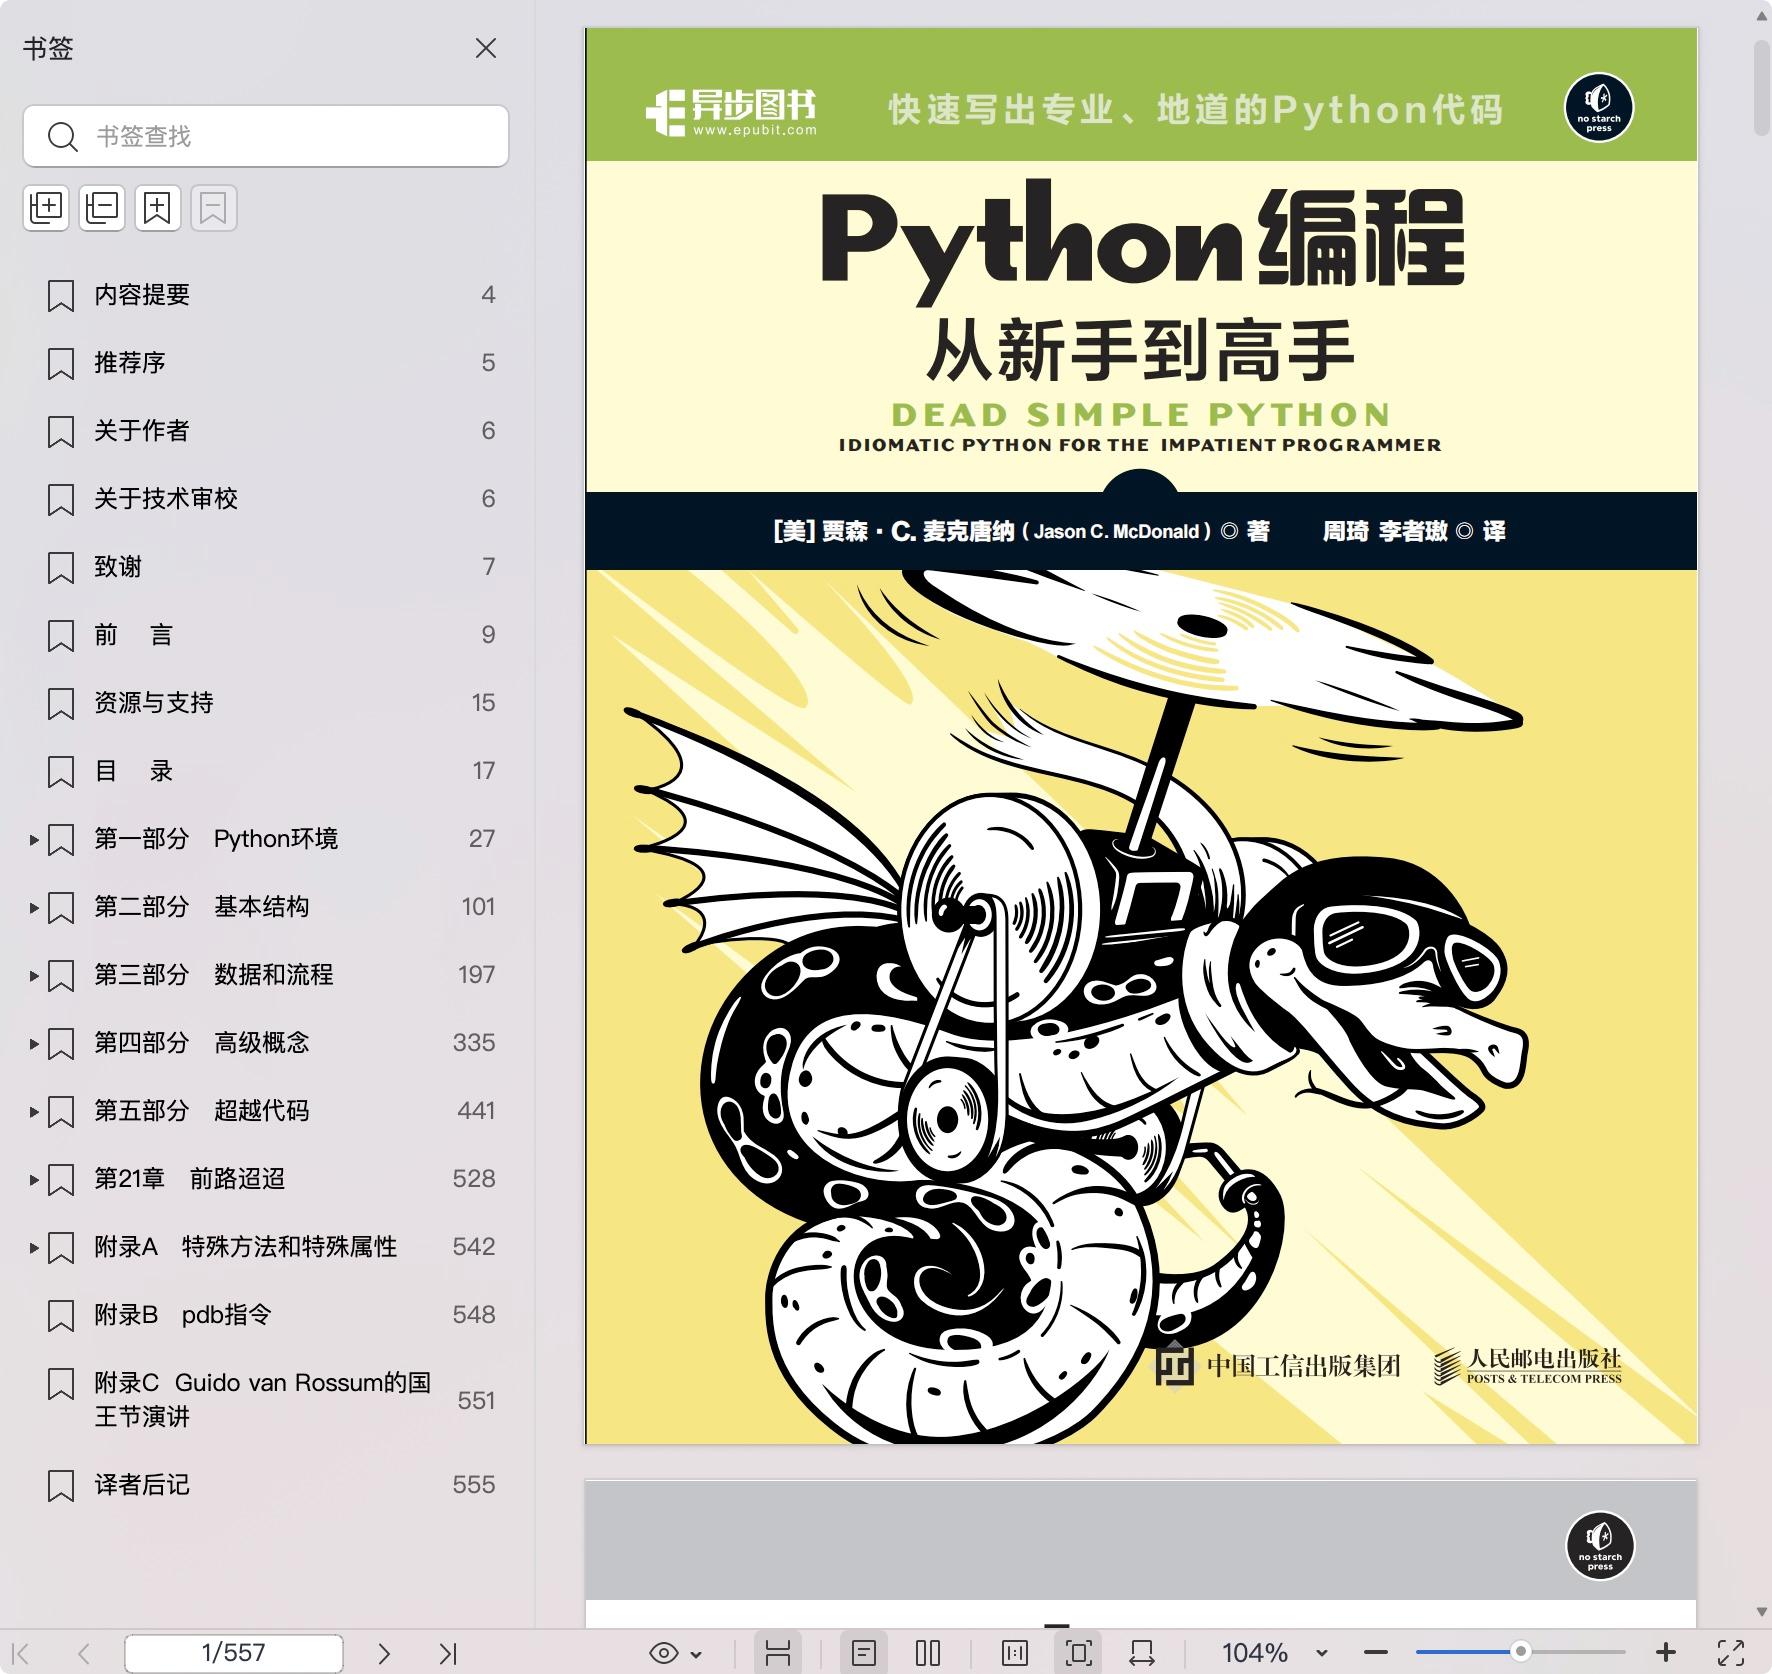The height and width of the screenshot is (1674, 1772).
Task: Toggle continuous scrolling mode
Action: coord(778,1653)
